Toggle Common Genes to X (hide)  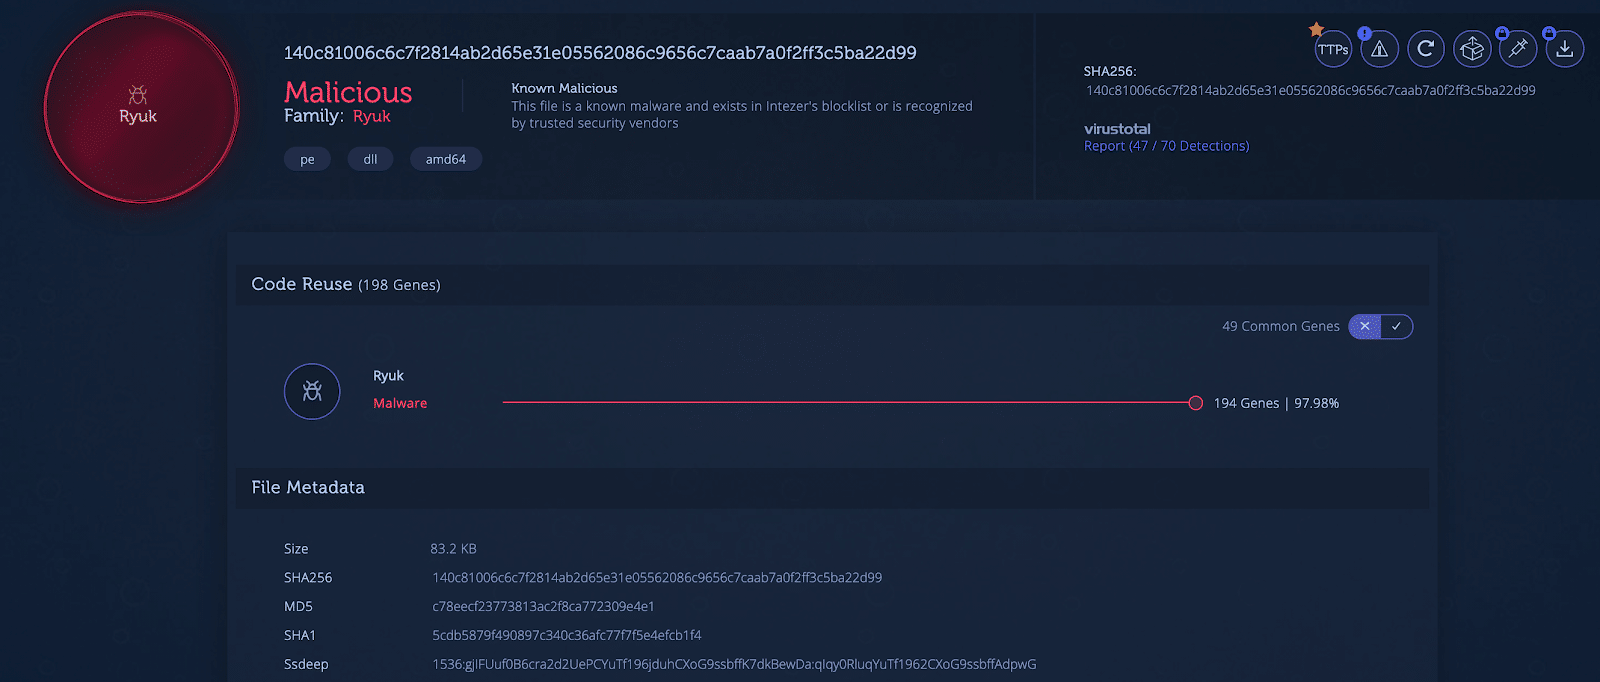coord(1365,326)
